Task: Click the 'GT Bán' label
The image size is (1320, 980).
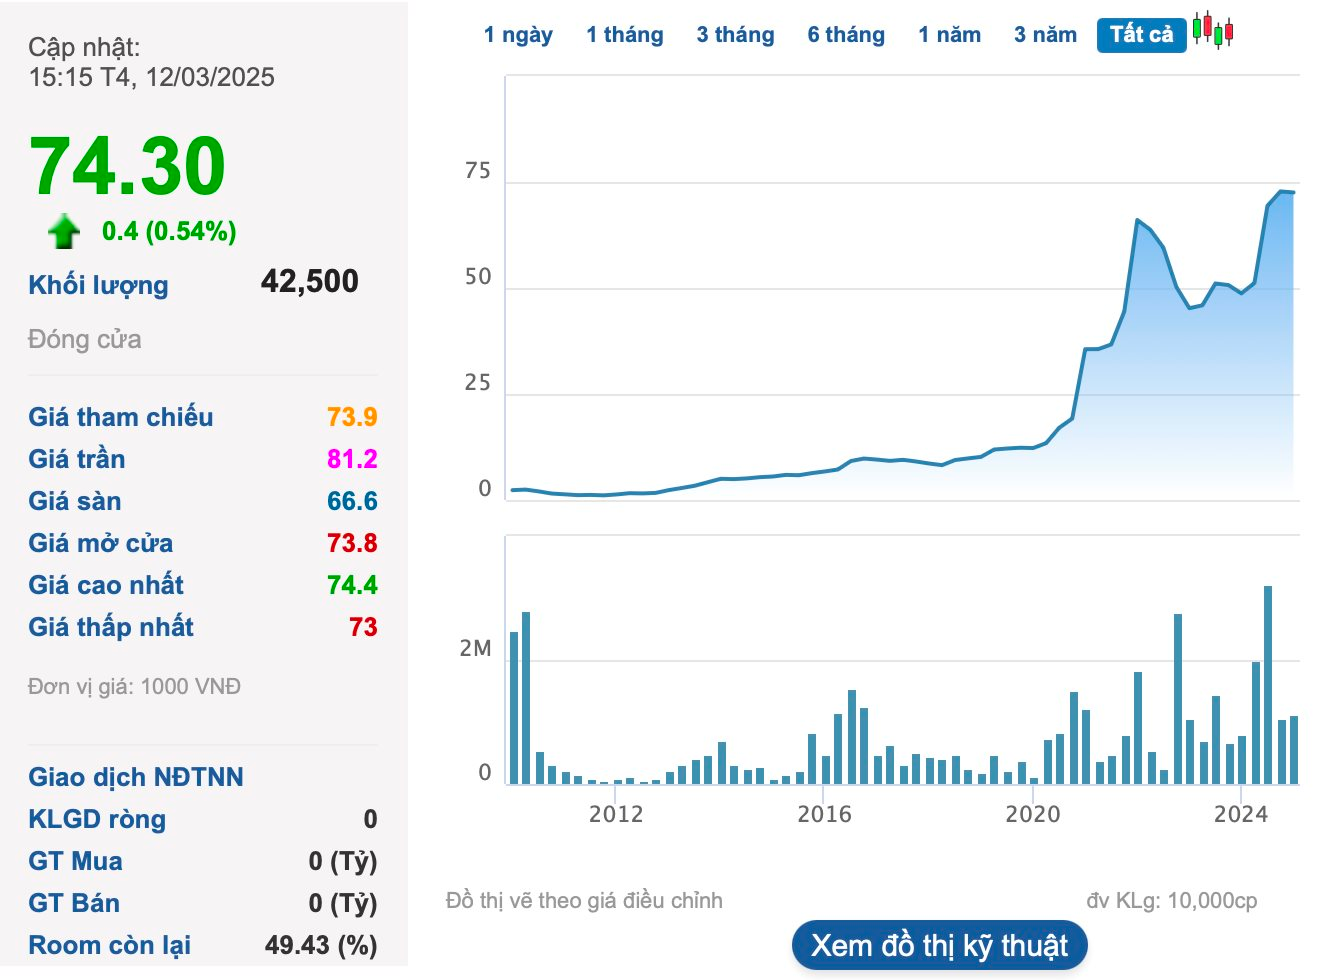Action: (x=74, y=903)
